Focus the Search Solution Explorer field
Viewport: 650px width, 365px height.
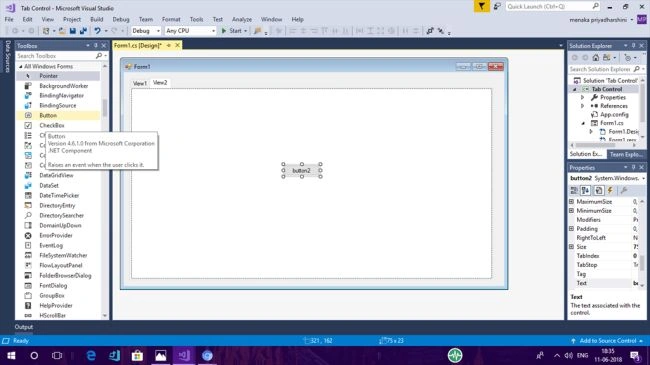click(x=601, y=69)
